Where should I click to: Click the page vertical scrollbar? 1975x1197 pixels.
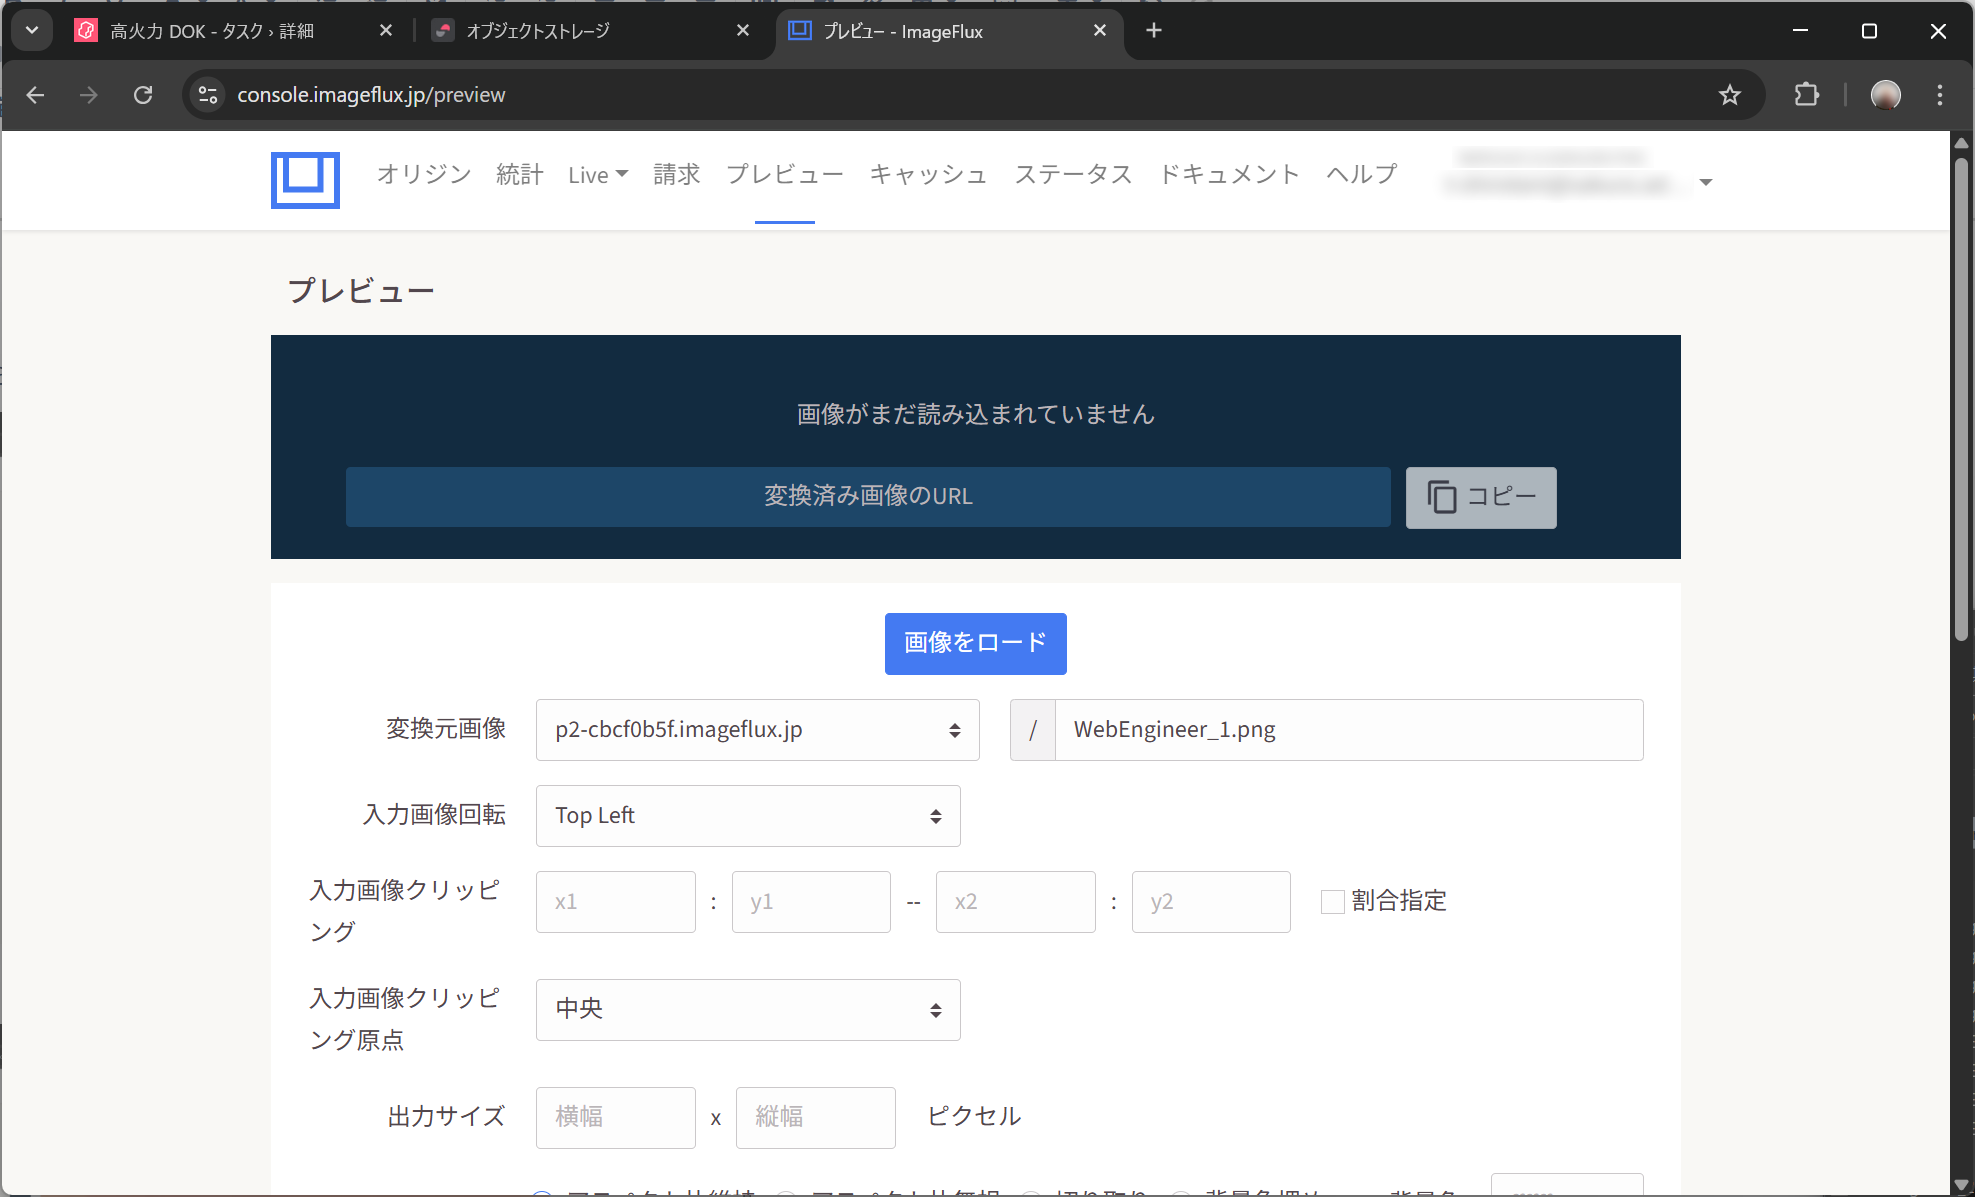(1961, 400)
